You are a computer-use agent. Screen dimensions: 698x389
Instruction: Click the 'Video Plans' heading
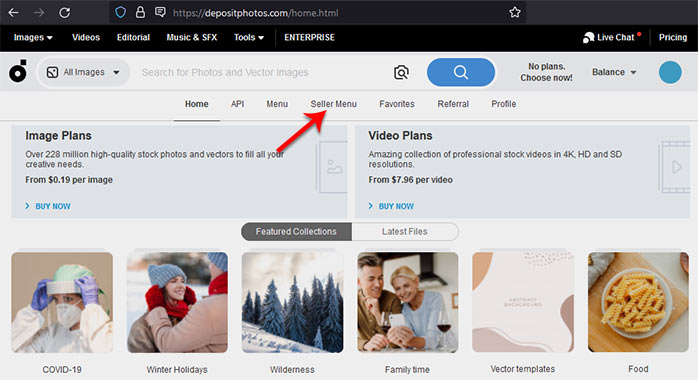(x=400, y=135)
